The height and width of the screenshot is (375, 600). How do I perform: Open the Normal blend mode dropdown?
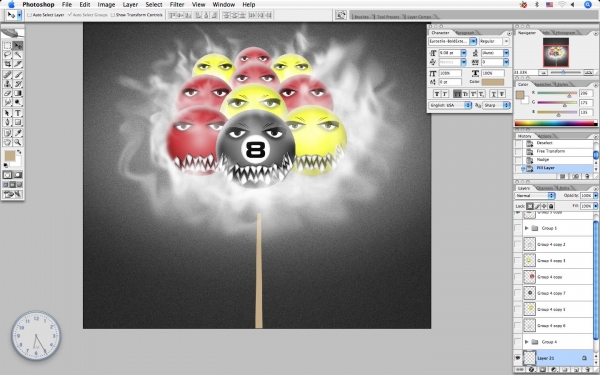point(535,196)
